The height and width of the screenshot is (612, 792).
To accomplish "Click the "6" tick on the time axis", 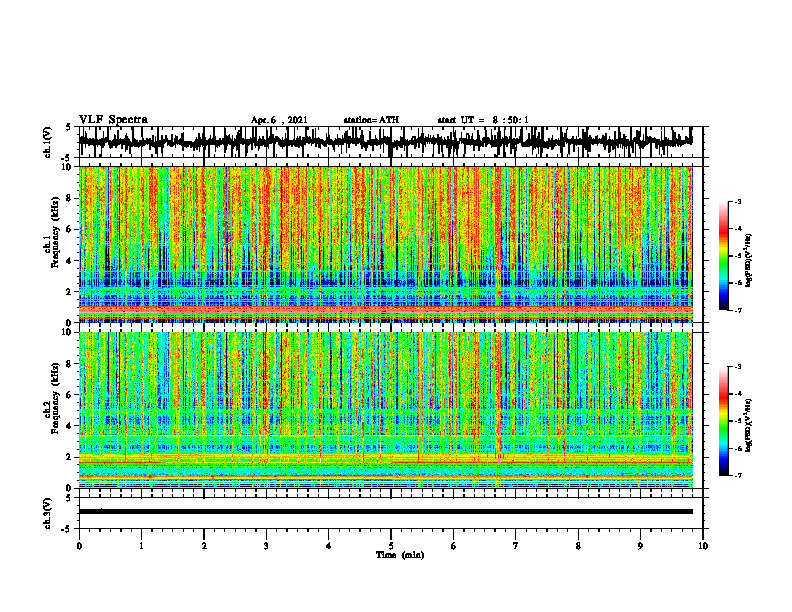I will (x=454, y=546).
